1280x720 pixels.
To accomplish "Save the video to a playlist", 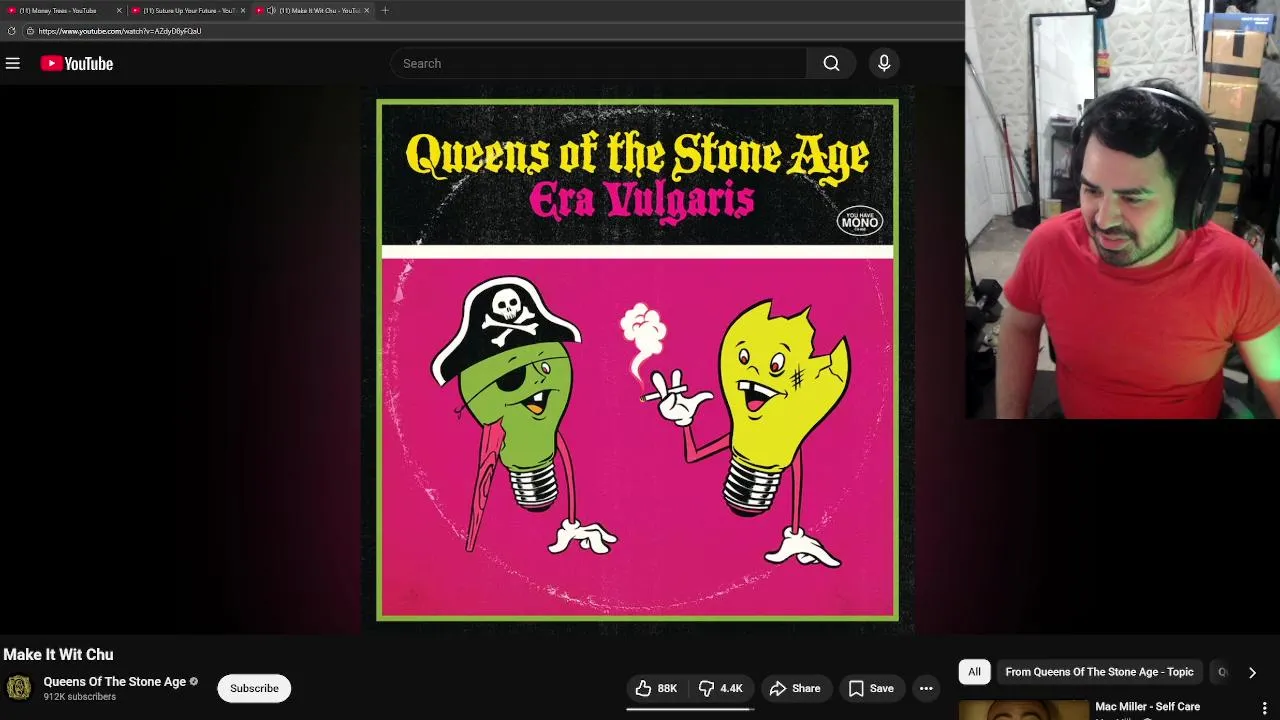I will coord(871,688).
